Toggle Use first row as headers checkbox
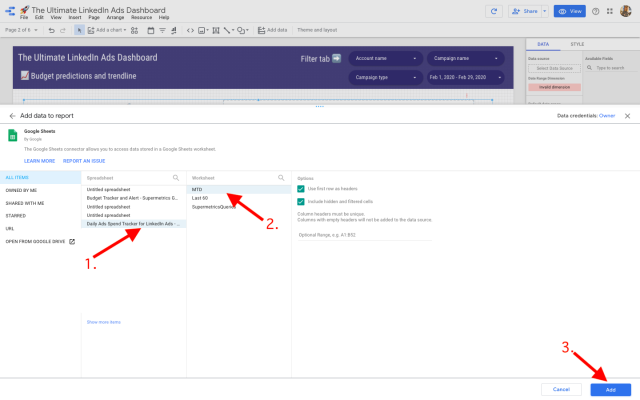 click(x=301, y=188)
